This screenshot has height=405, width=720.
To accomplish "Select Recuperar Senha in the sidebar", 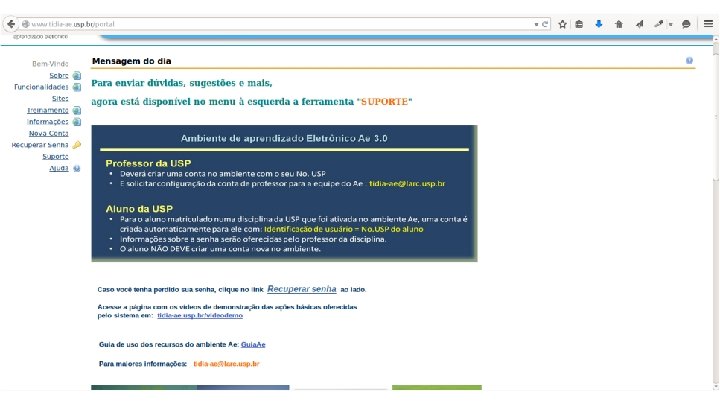I will (39, 145).
